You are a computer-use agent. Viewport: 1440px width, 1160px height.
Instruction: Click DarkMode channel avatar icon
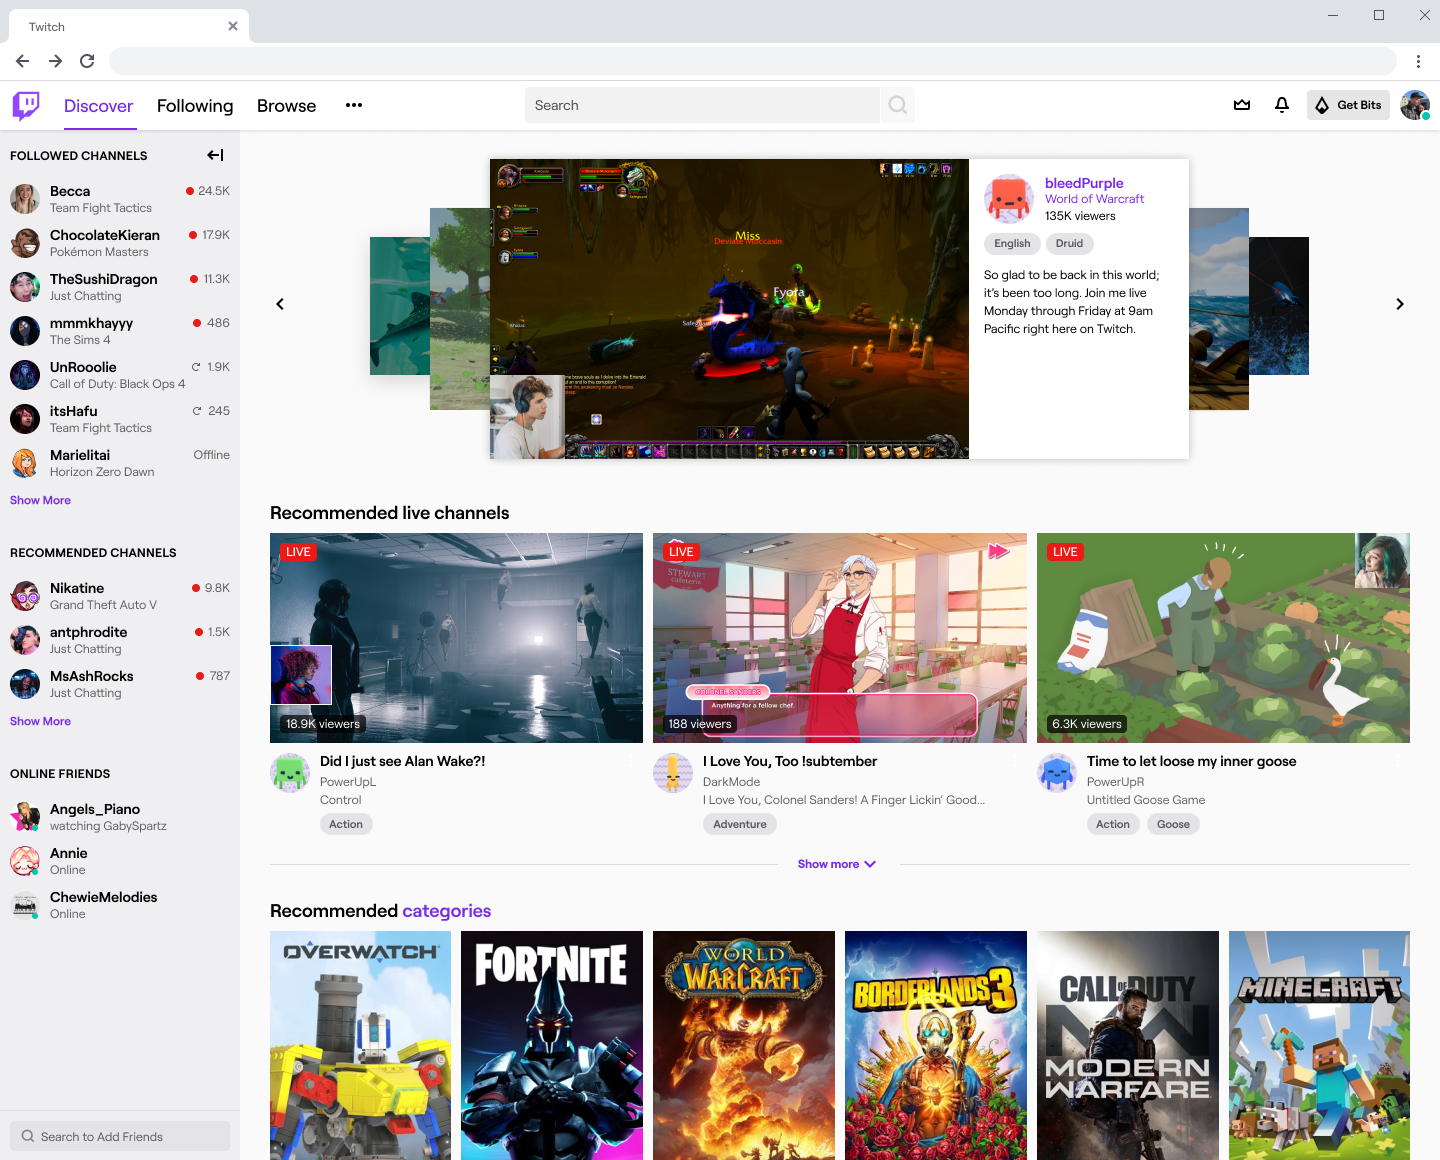673,773
